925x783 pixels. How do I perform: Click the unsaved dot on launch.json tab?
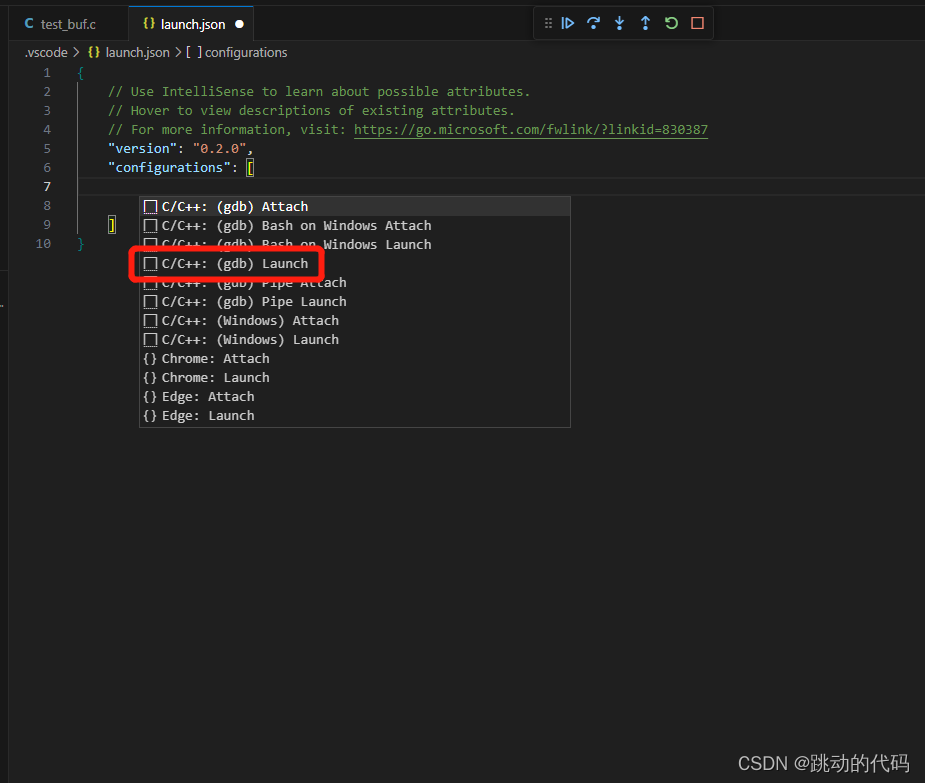[240, 24]
